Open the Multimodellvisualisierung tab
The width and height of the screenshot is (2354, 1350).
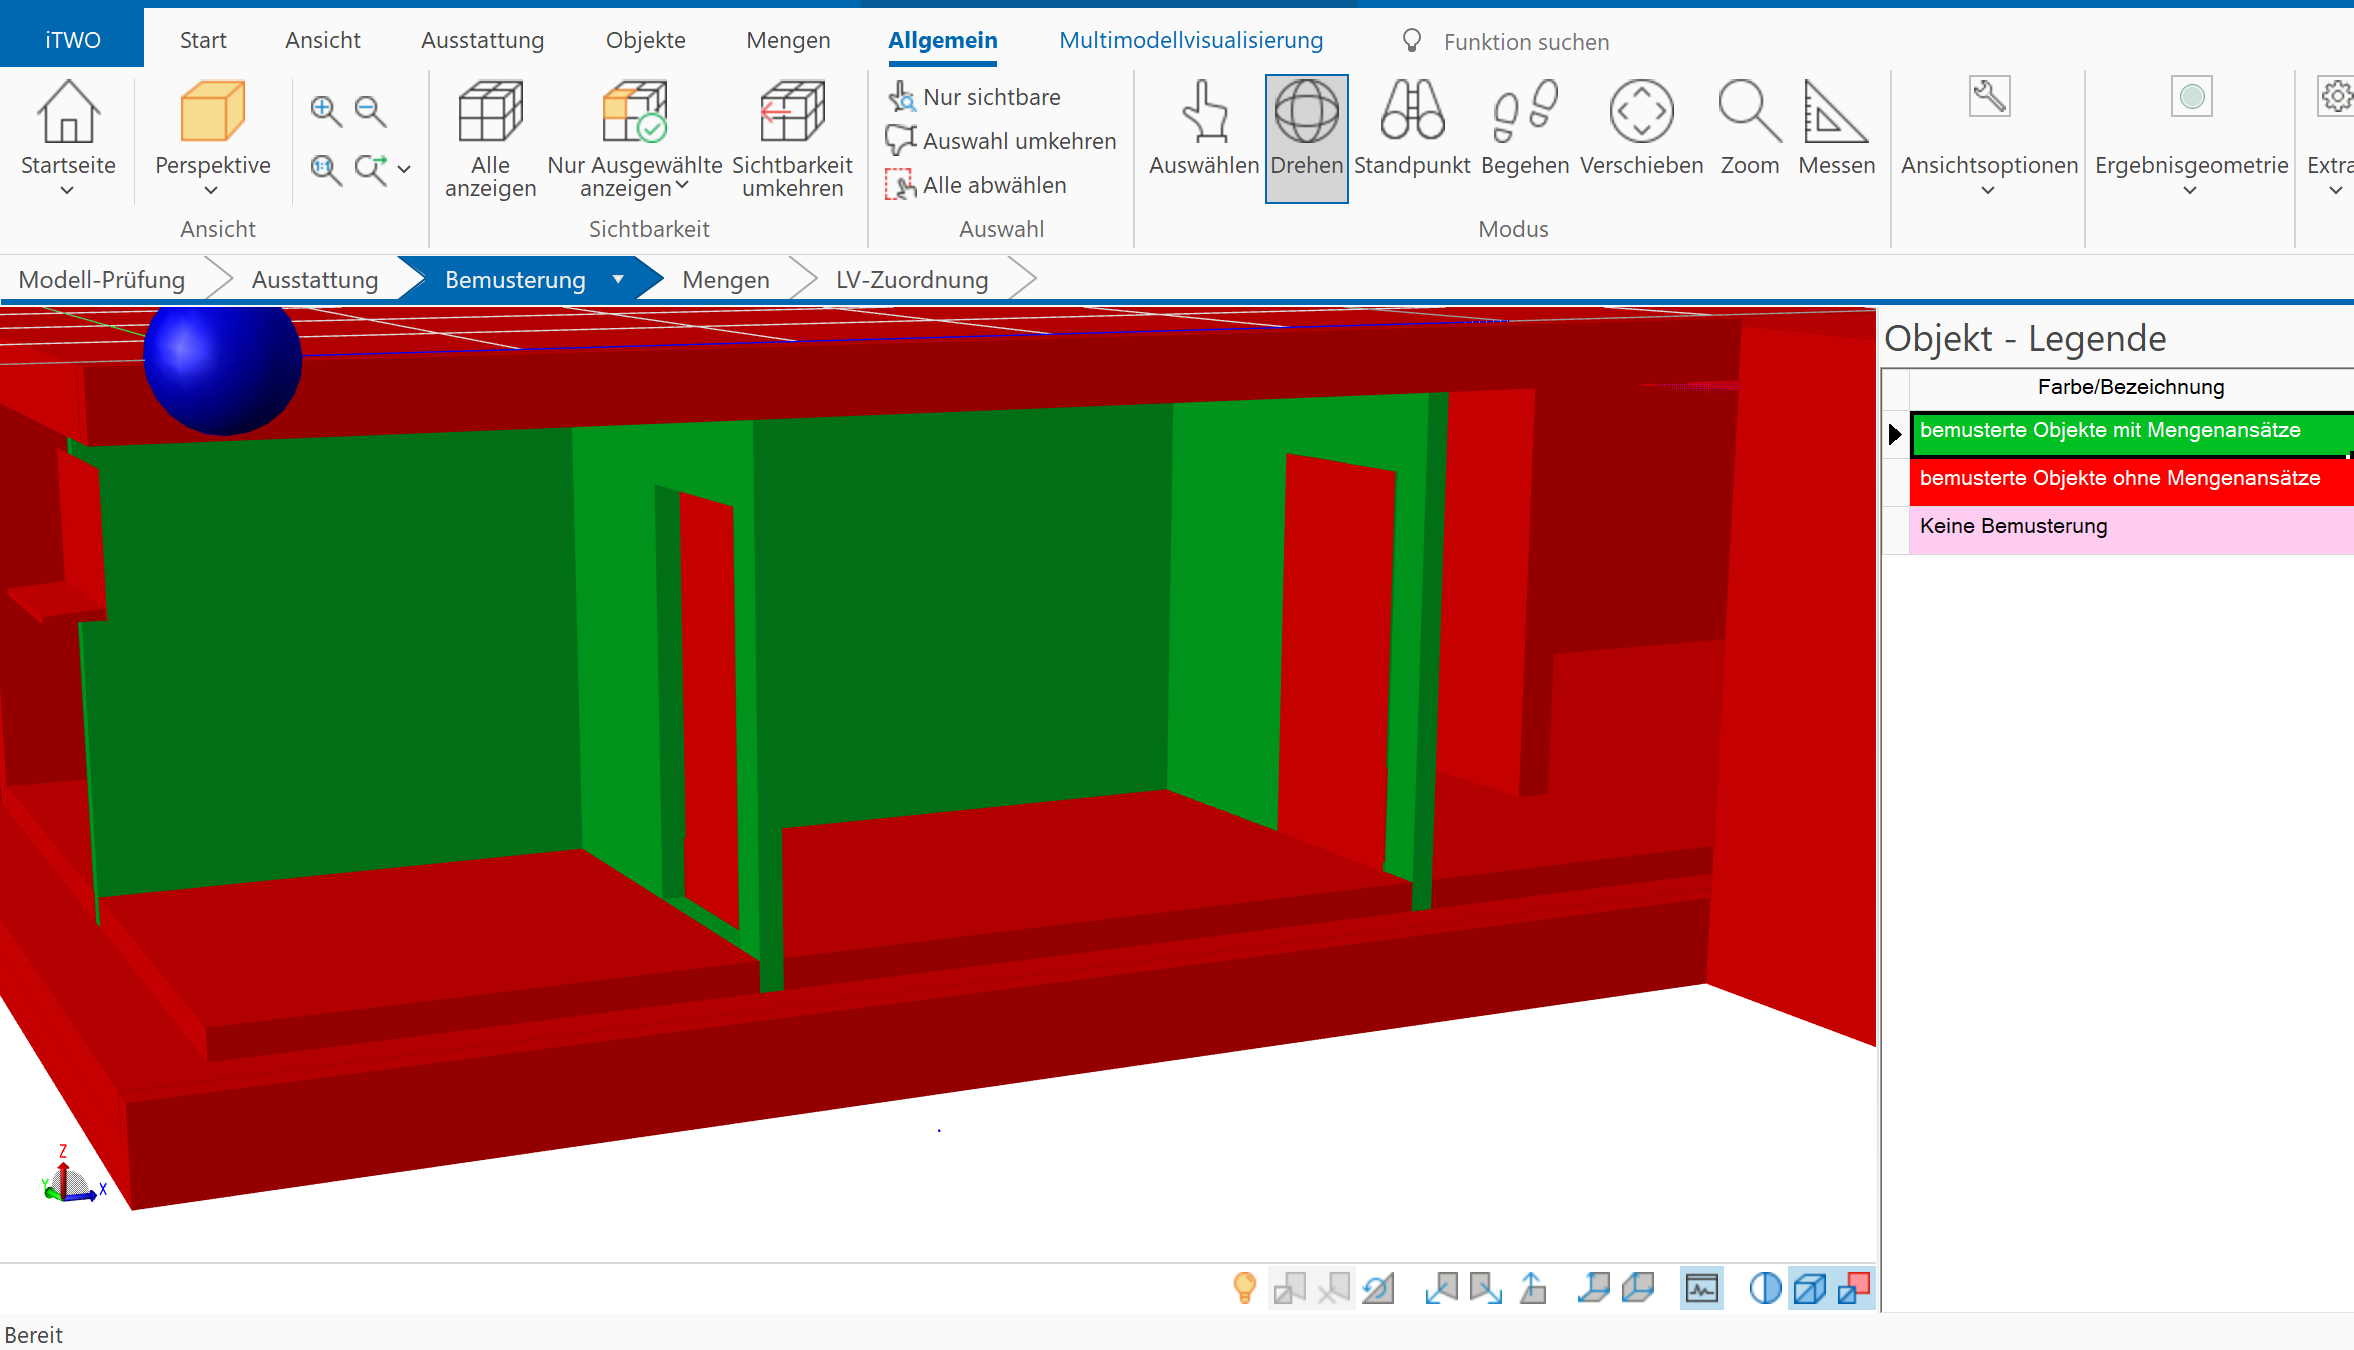coord(1190,41)
